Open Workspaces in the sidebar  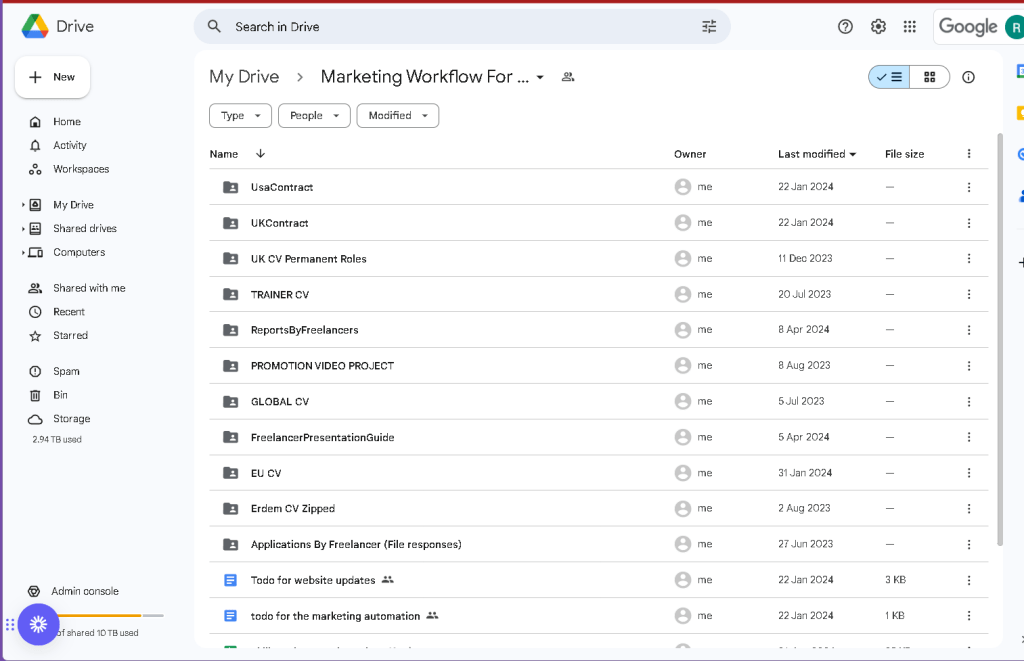coord(81,169)
